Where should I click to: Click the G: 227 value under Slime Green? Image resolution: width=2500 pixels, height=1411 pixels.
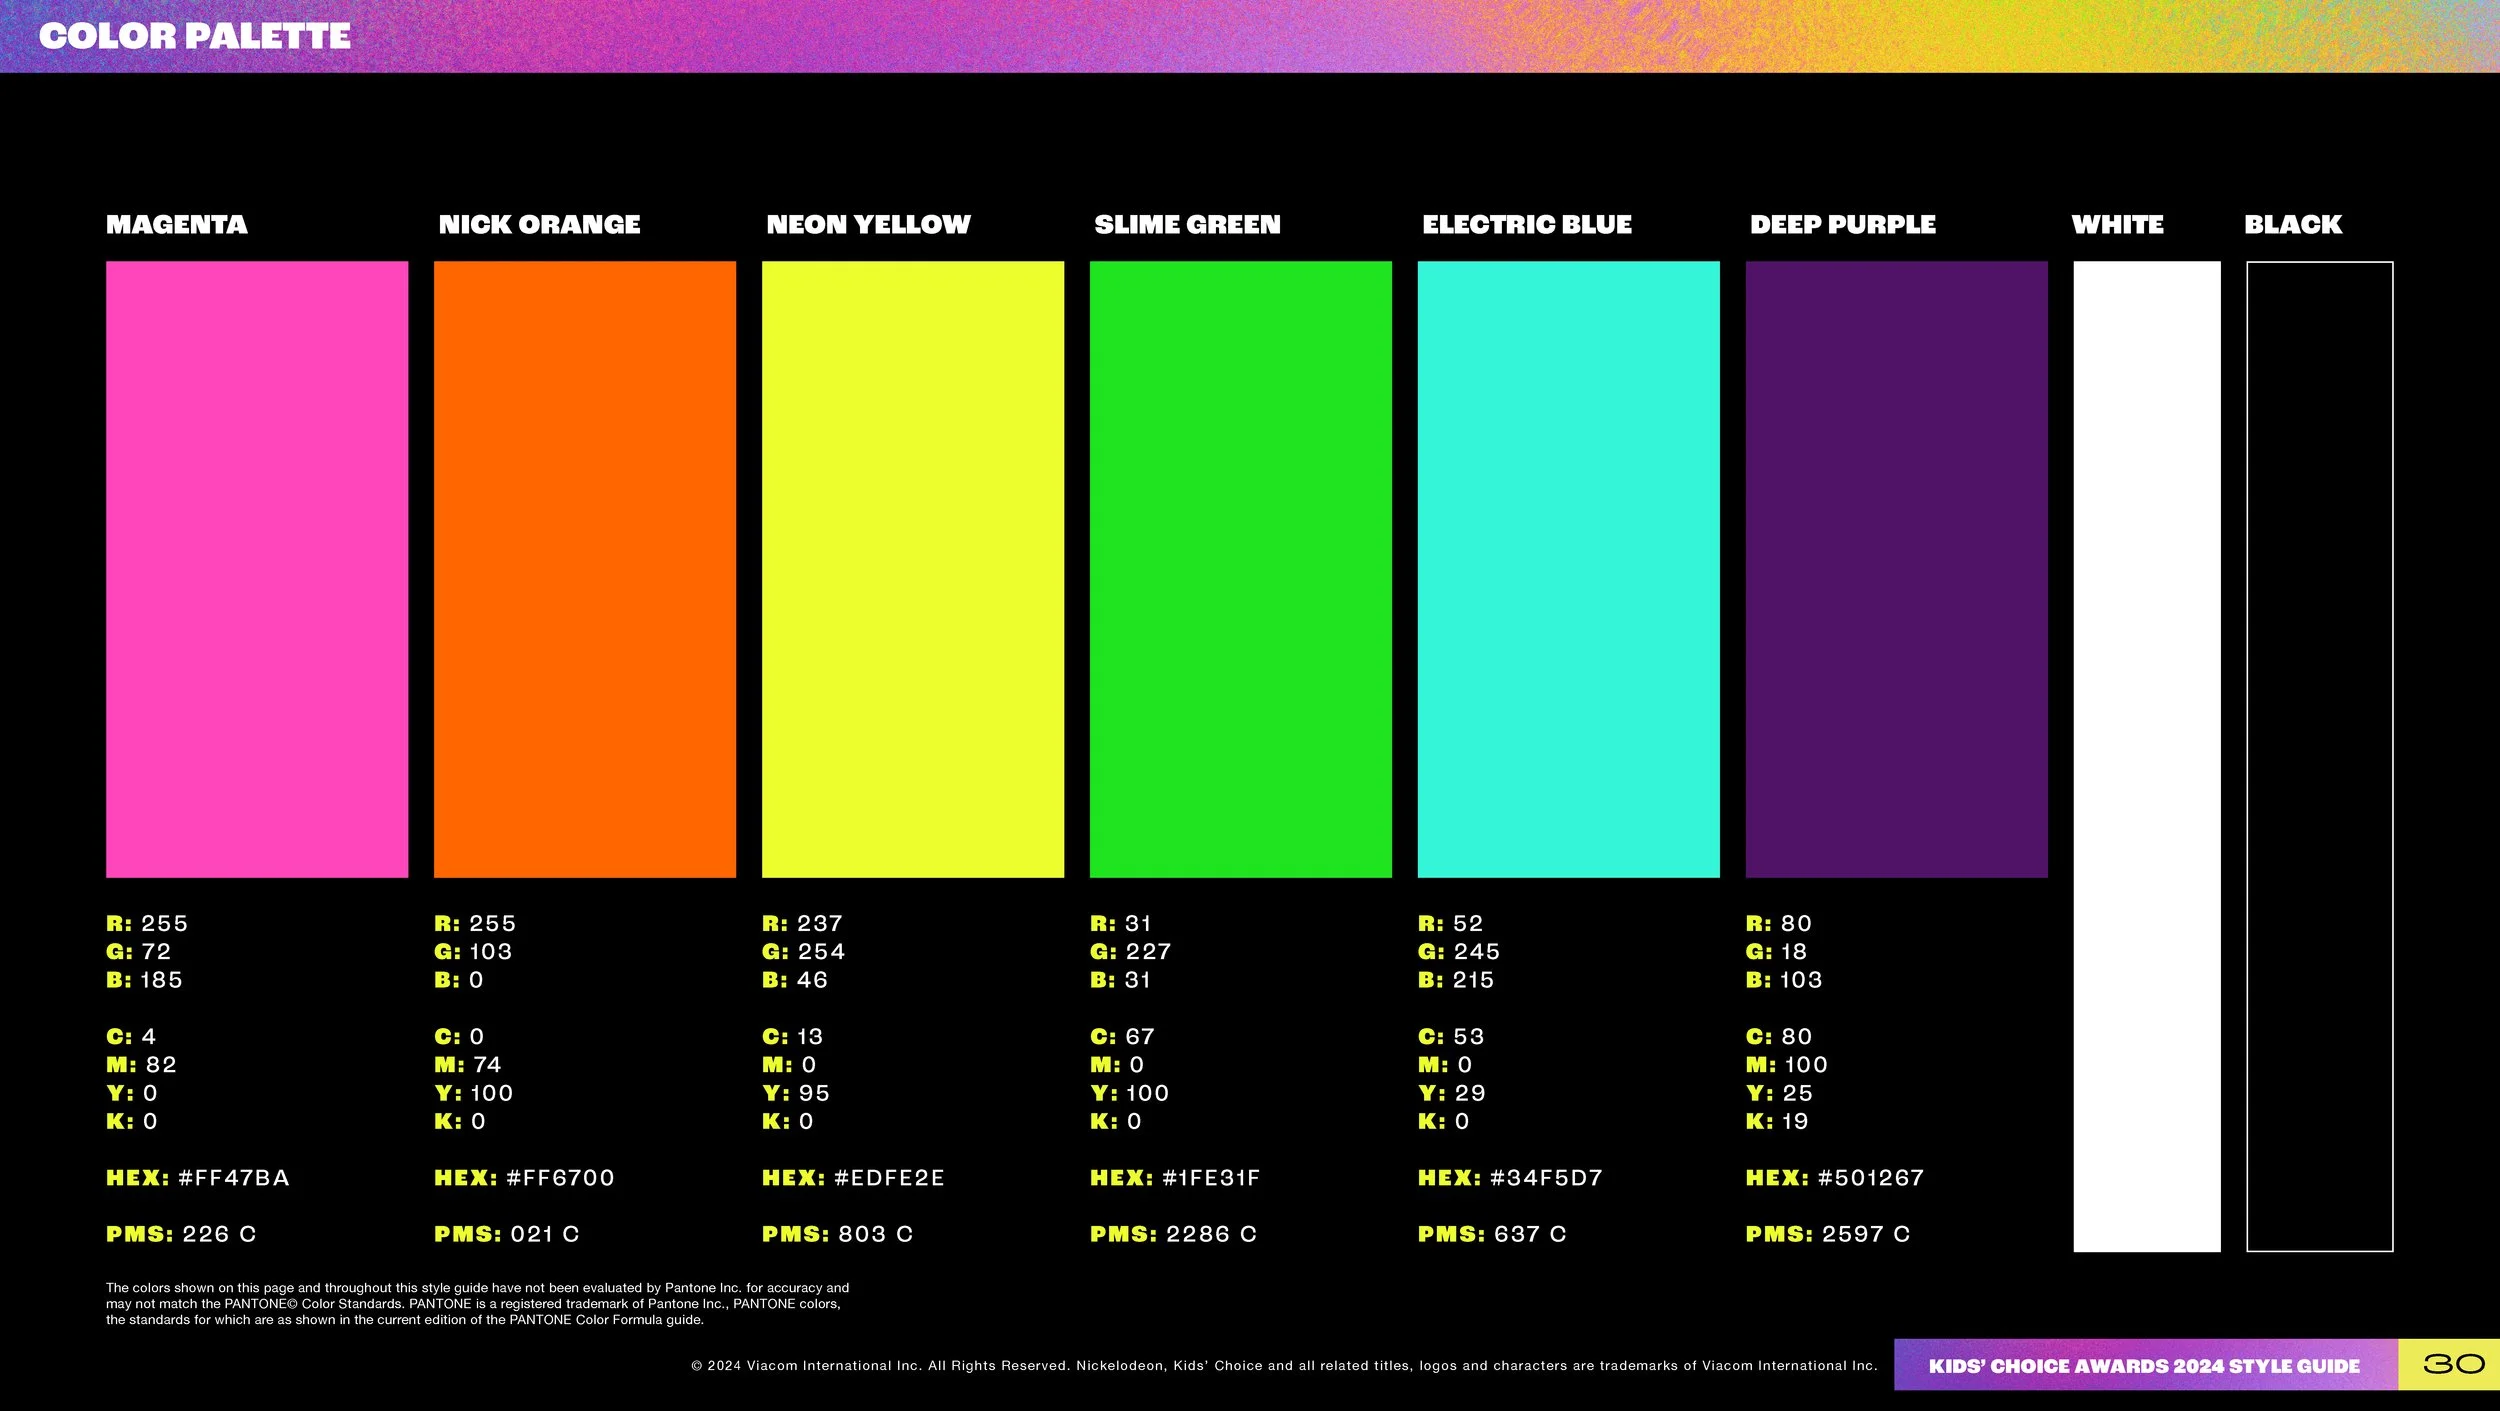click(x=1131, y=952)
